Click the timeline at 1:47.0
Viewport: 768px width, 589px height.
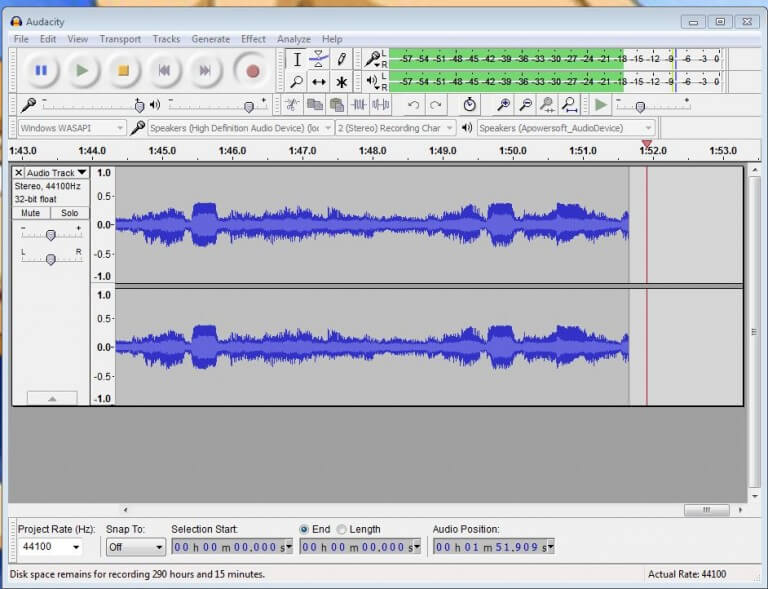pyautogui.click(x=302, y=151)
